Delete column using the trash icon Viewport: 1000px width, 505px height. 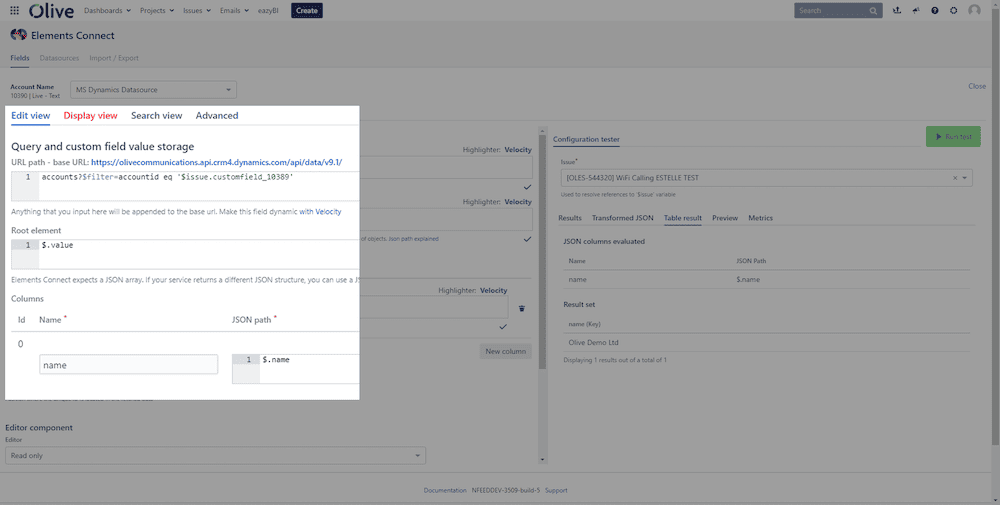521,308
